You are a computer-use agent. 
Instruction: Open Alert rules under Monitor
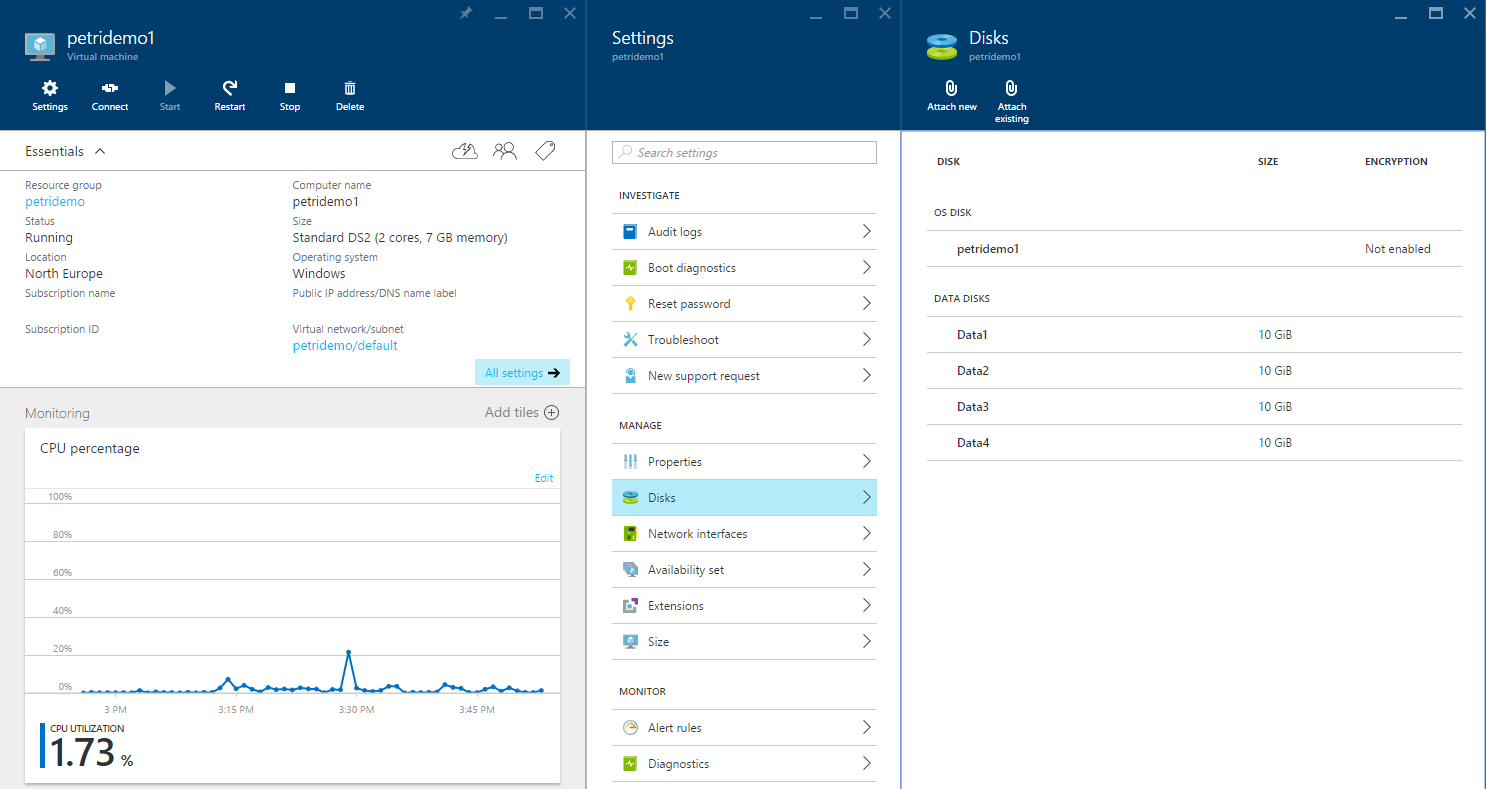click(x=744, y=727)
